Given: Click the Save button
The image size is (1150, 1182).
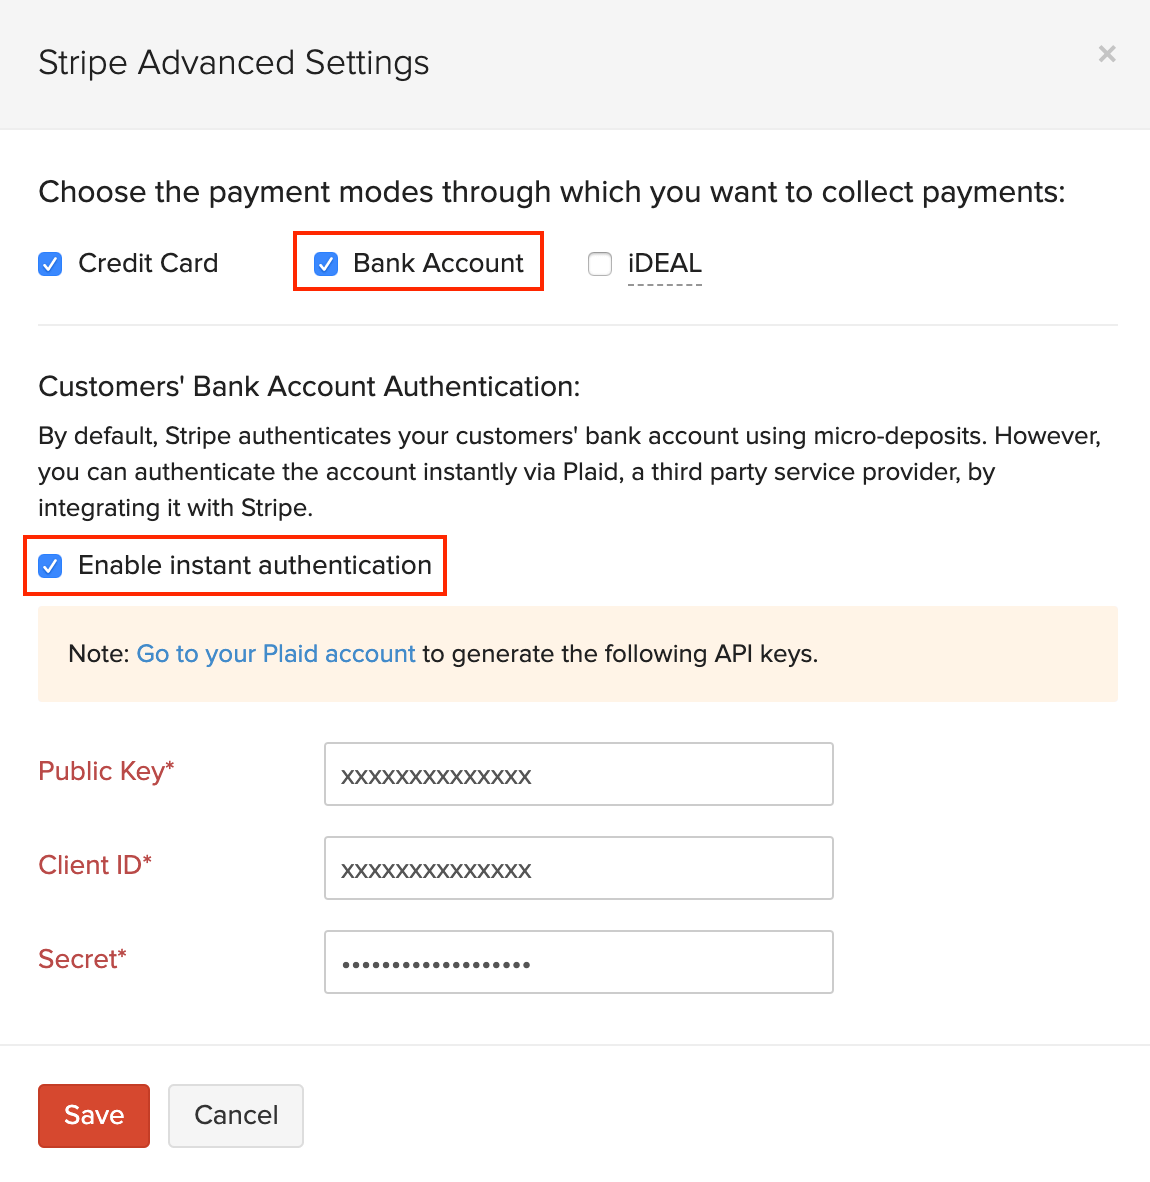Looking at the screenshot, I should click(x=93, y=1115).
